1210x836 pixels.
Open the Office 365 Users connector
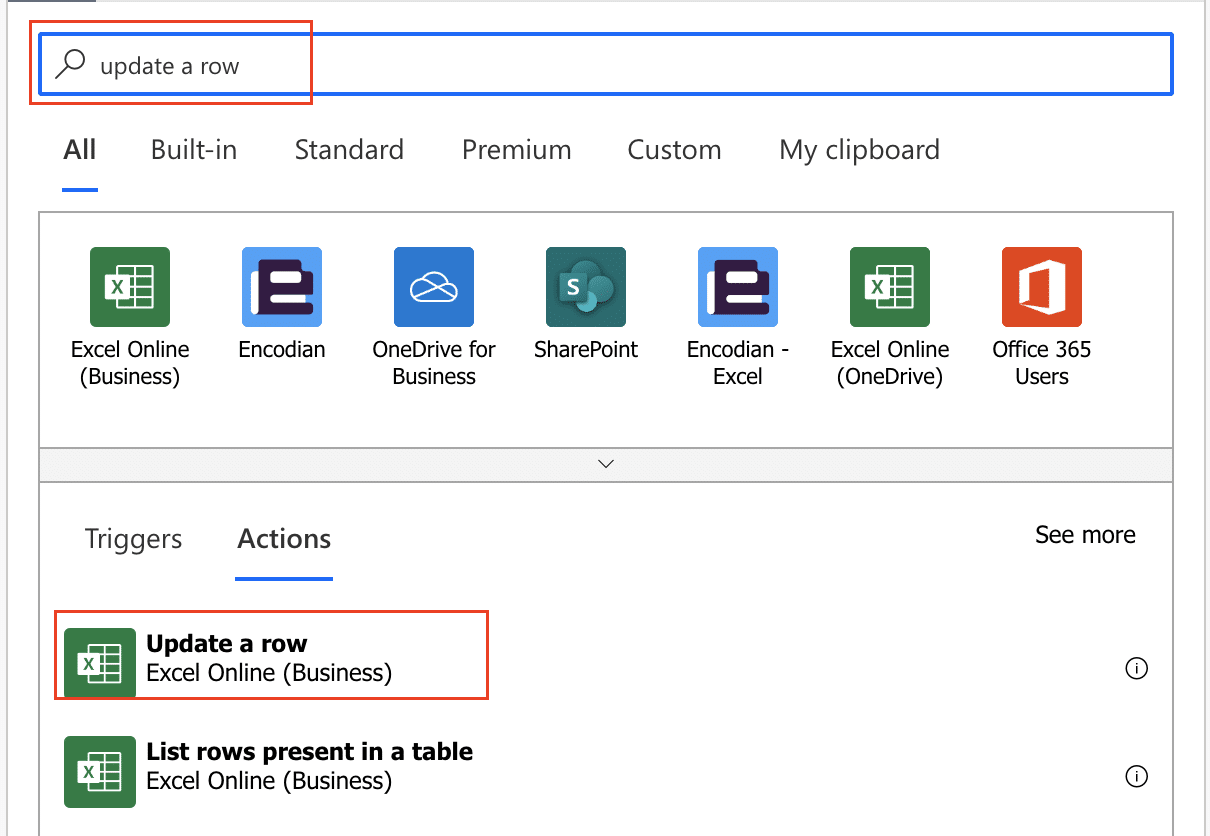pos(1042,287)
